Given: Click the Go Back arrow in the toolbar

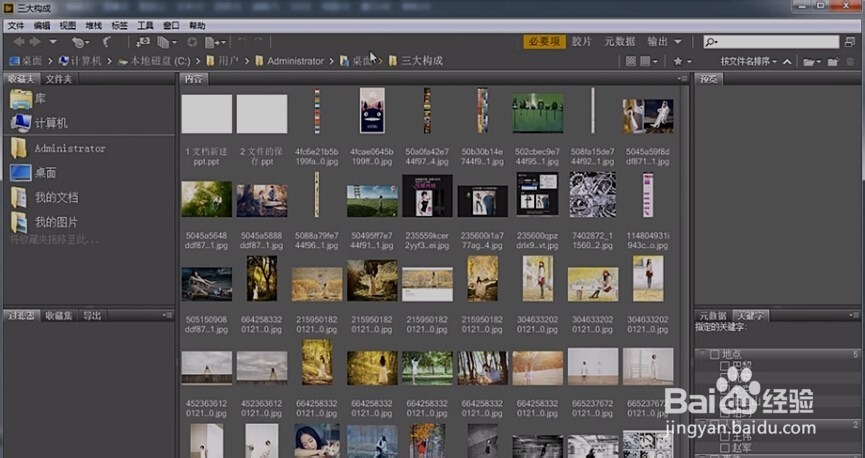Looking at the screenshot, I should click(x=18, y=42).
